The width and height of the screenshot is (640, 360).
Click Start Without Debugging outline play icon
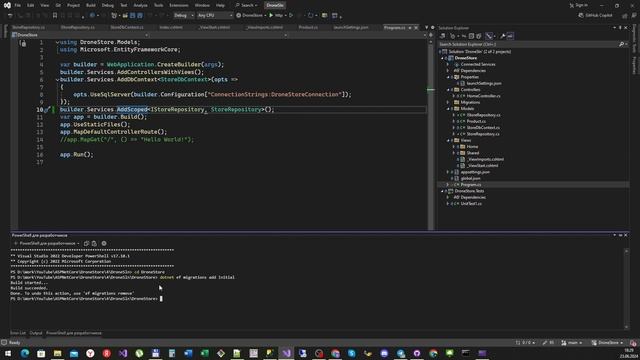pyautogui.click(x=291, y=16)
